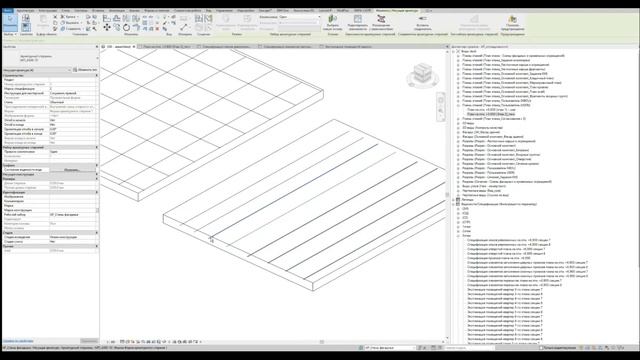Viewport: 640px width, 360px height.
Task: Click the zoom icon on the navigation bar
Action: point(441,111)
